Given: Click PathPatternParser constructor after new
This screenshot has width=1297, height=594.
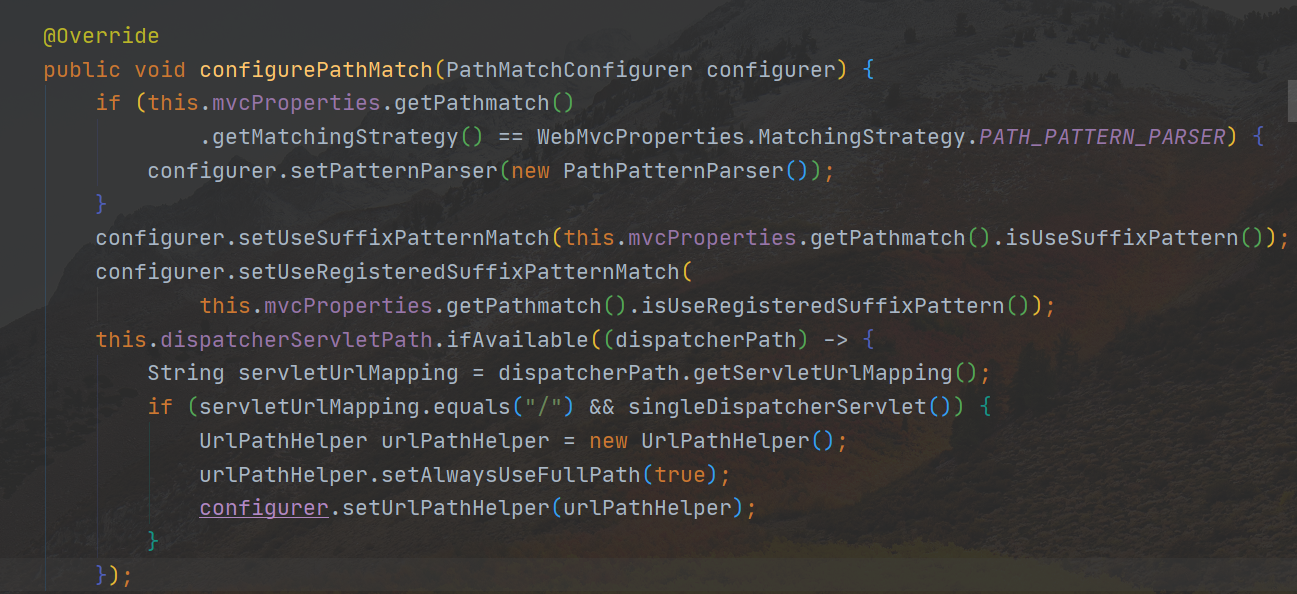Looking at the screenshot, I should coord(673,171).
